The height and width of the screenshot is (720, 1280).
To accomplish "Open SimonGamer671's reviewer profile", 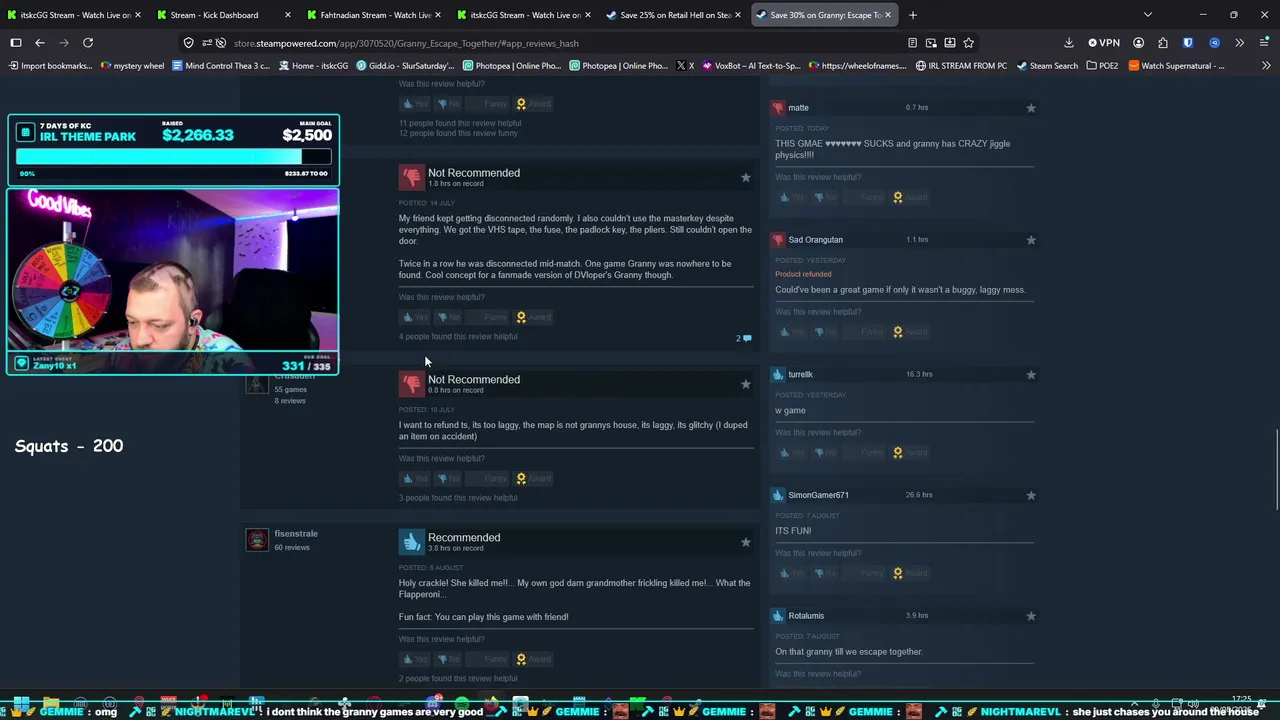I will tap(818, 495).
